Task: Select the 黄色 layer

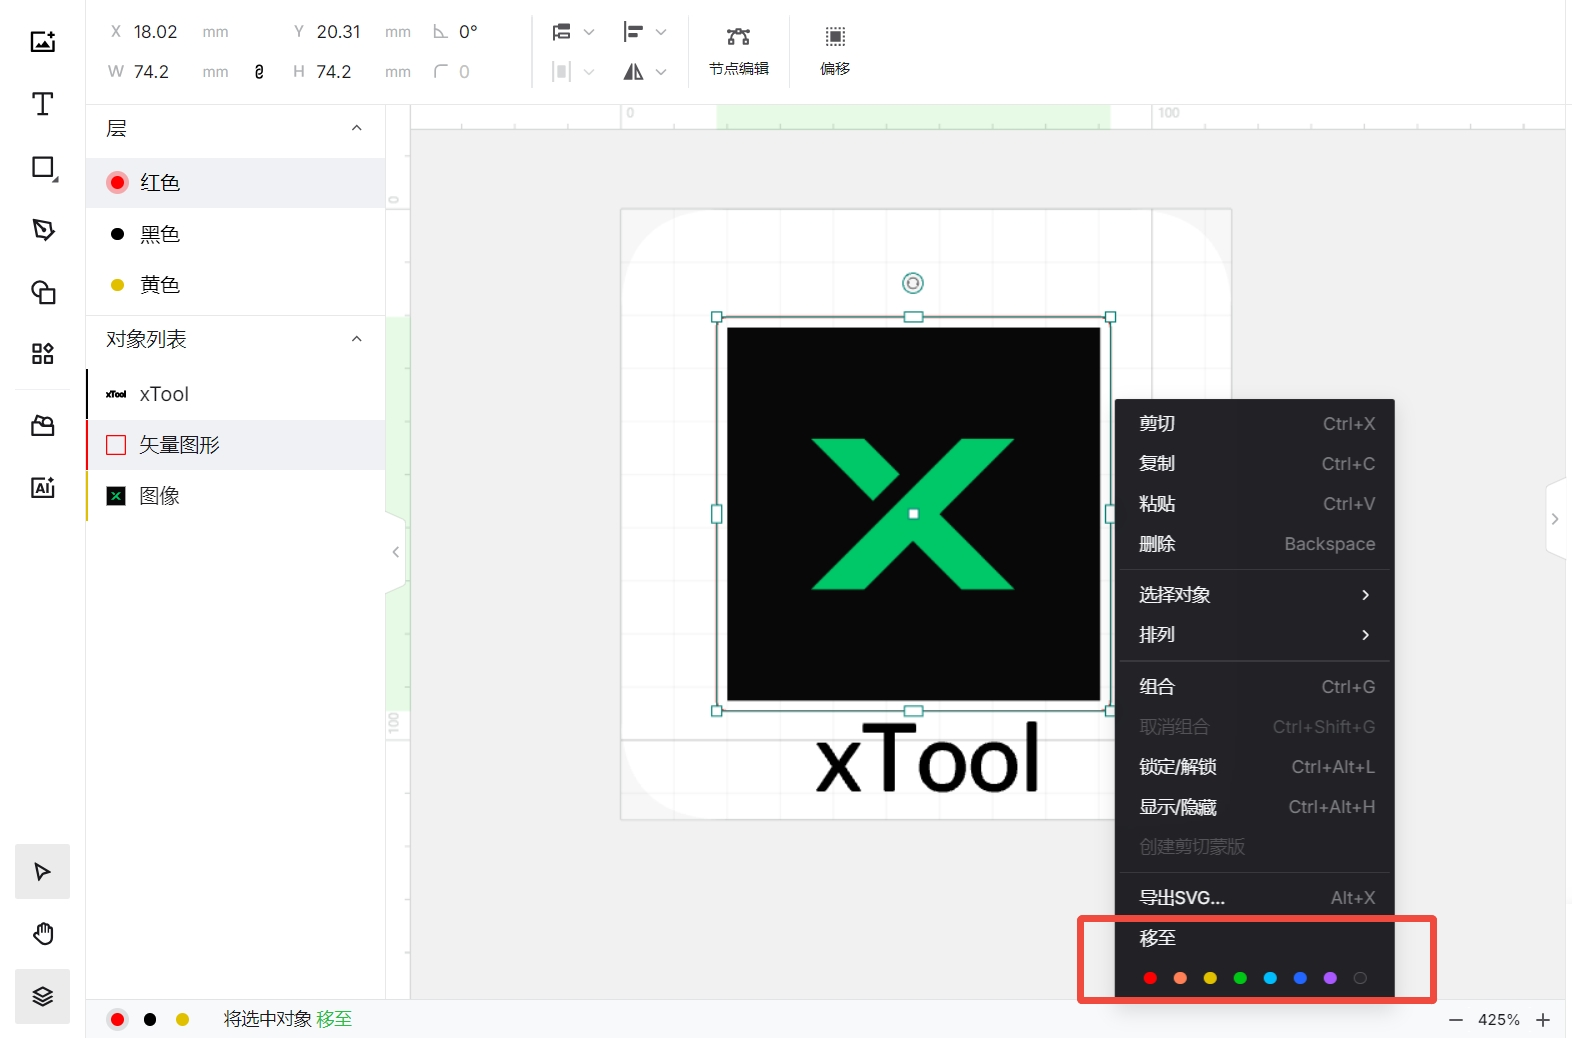Action: [236, 285]
